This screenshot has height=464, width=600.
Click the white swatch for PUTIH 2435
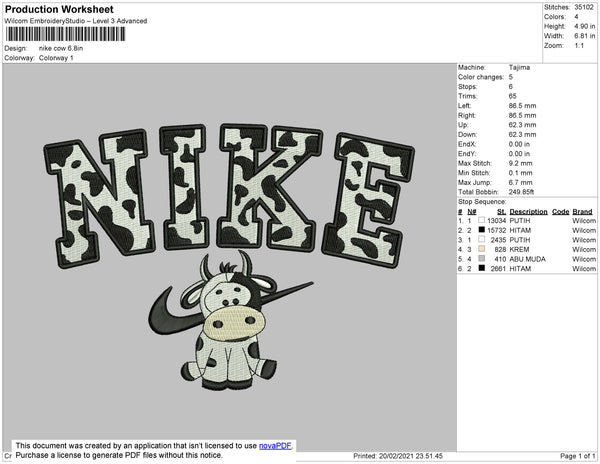click(x=481, y=239)
